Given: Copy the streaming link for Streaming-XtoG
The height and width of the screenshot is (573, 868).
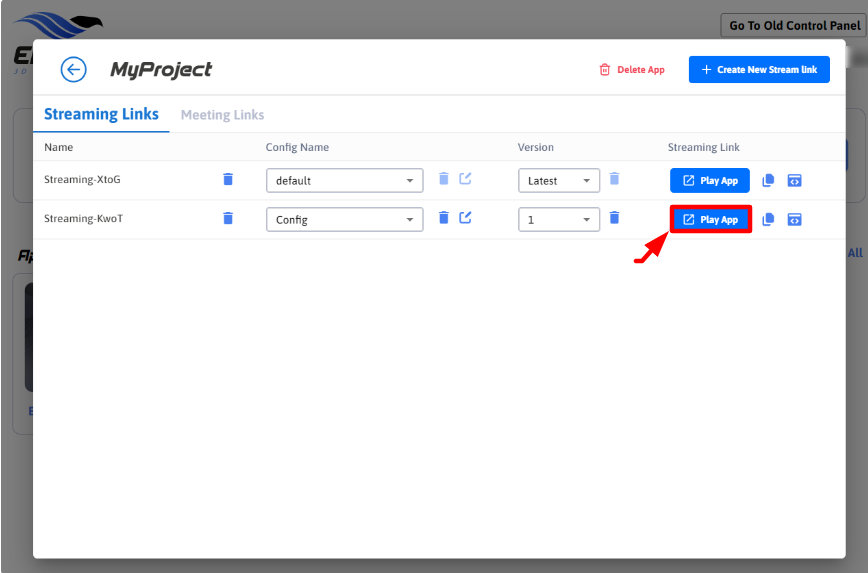Looking at the screenshot, I should click(x=768, y=181).
